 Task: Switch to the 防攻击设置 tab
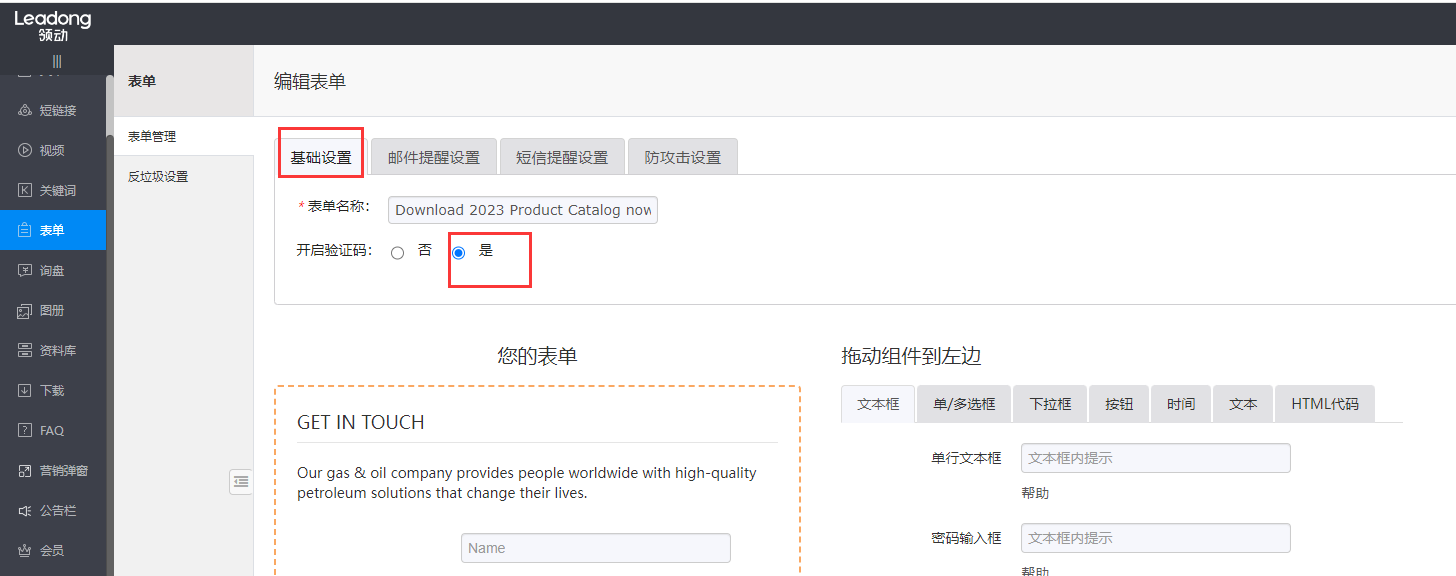(x=683, y=157)
